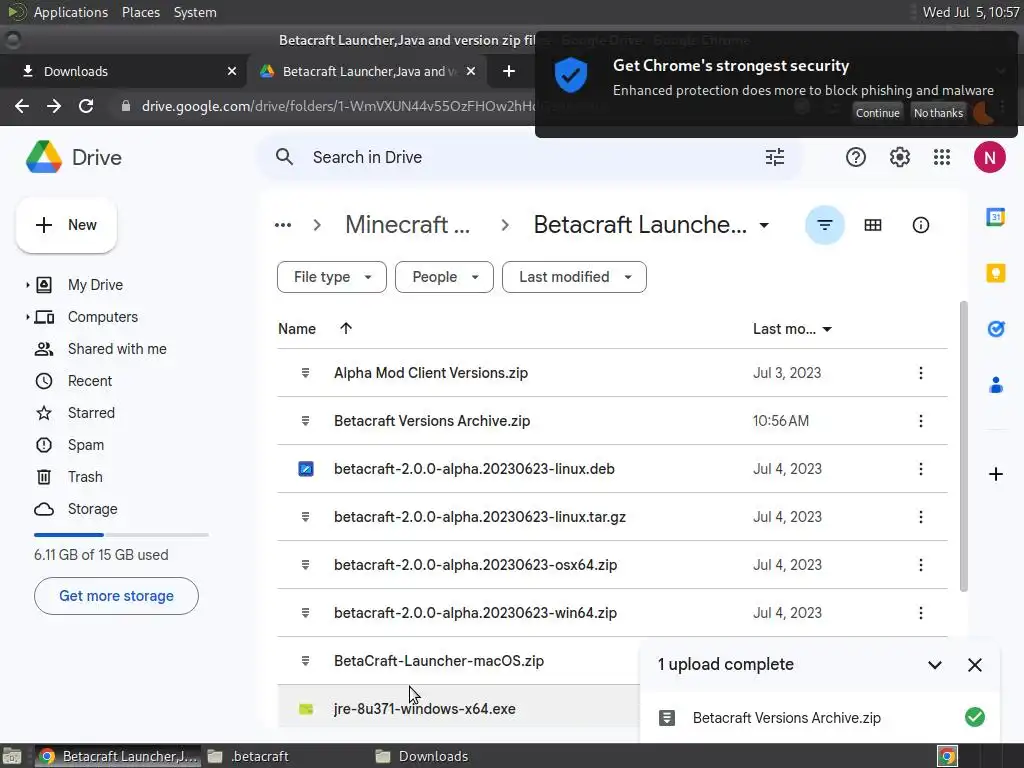Image resolution: width=1024 pixels, height=768 pixels.
Task: Expand Computers tree arrow
Action: pyautogui.click(x=27, y=317)
